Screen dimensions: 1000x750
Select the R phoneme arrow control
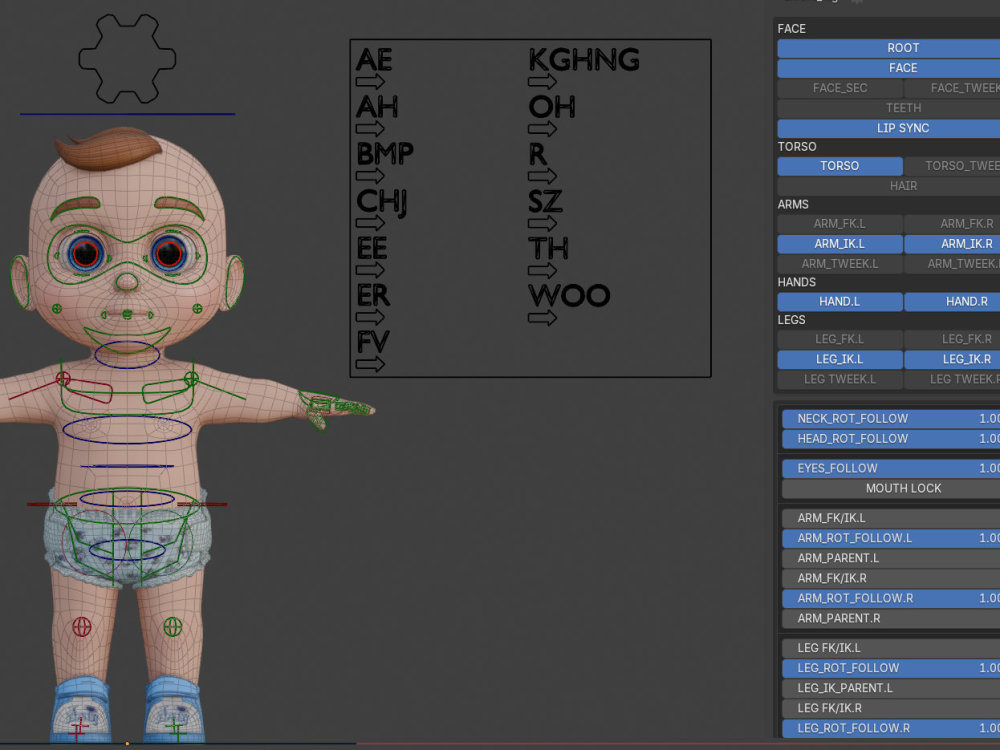[543, 176]
